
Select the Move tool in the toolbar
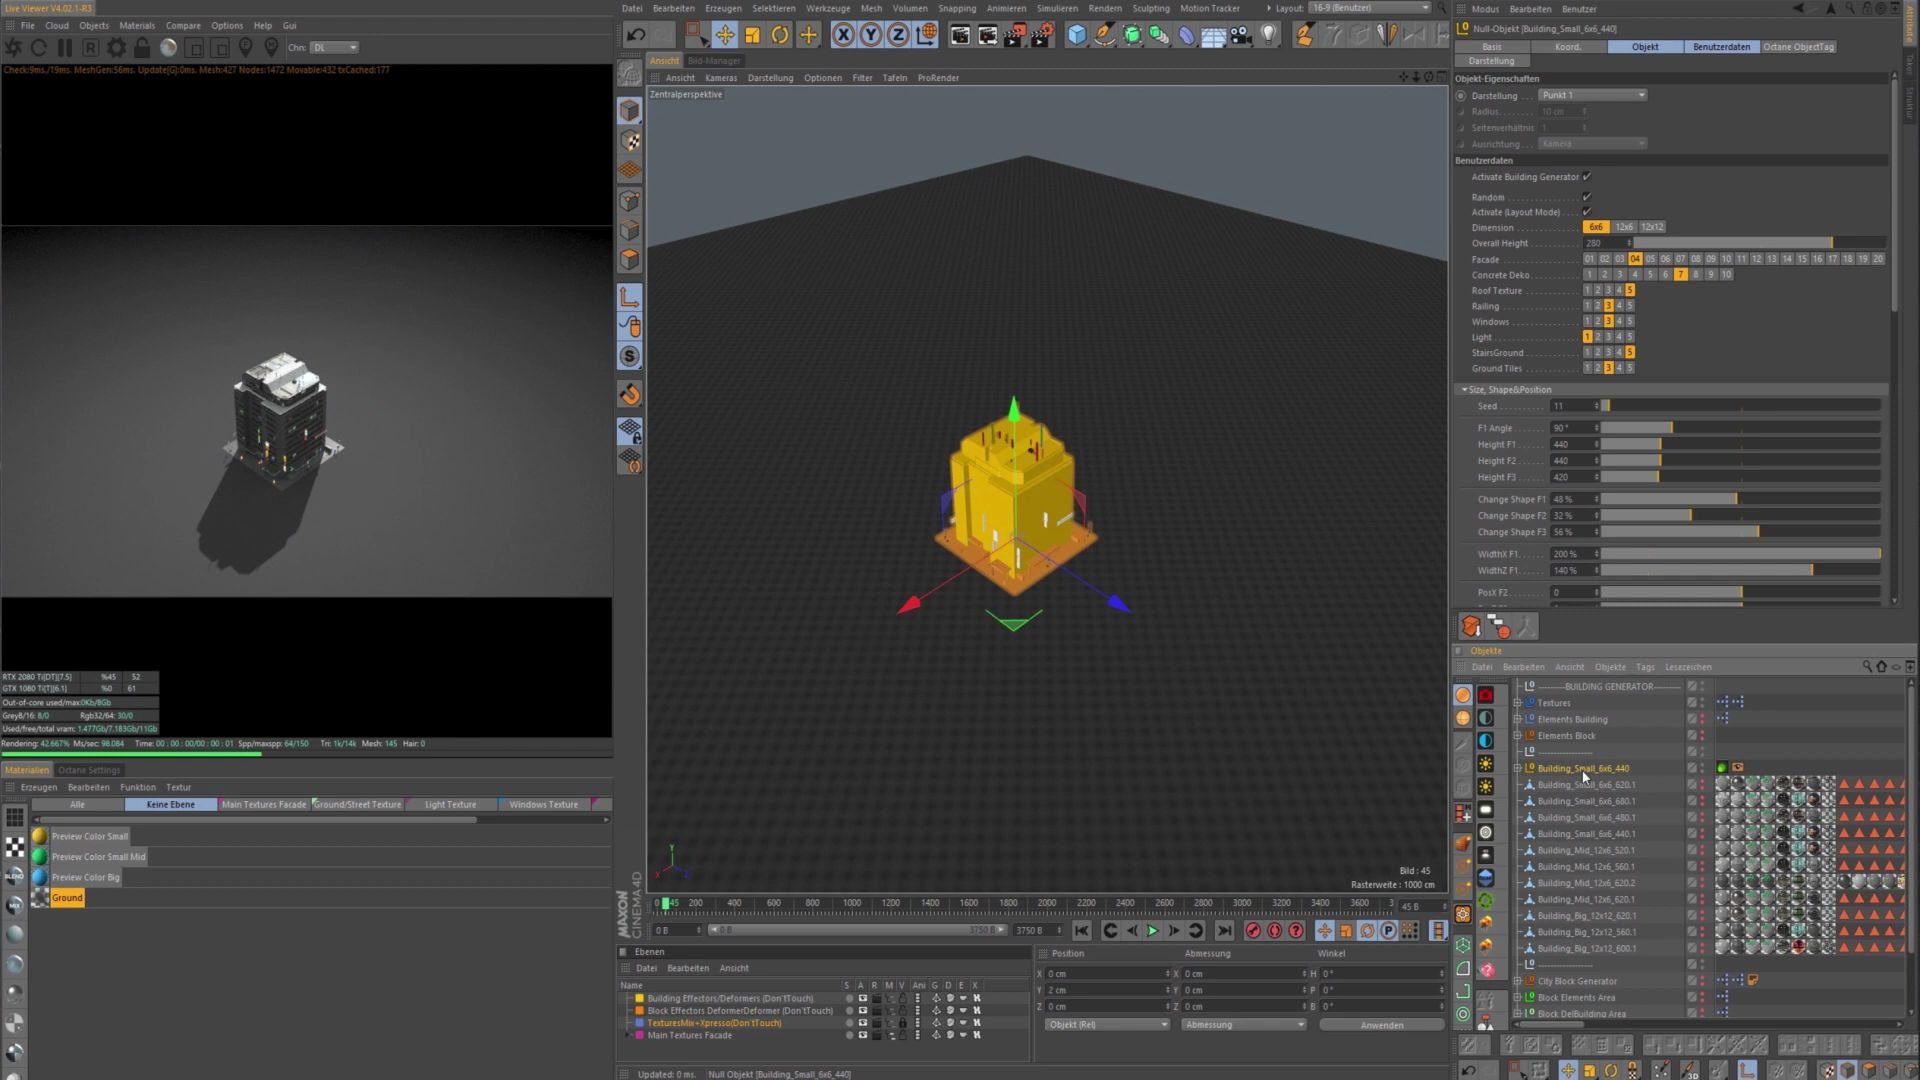(725, 35)
